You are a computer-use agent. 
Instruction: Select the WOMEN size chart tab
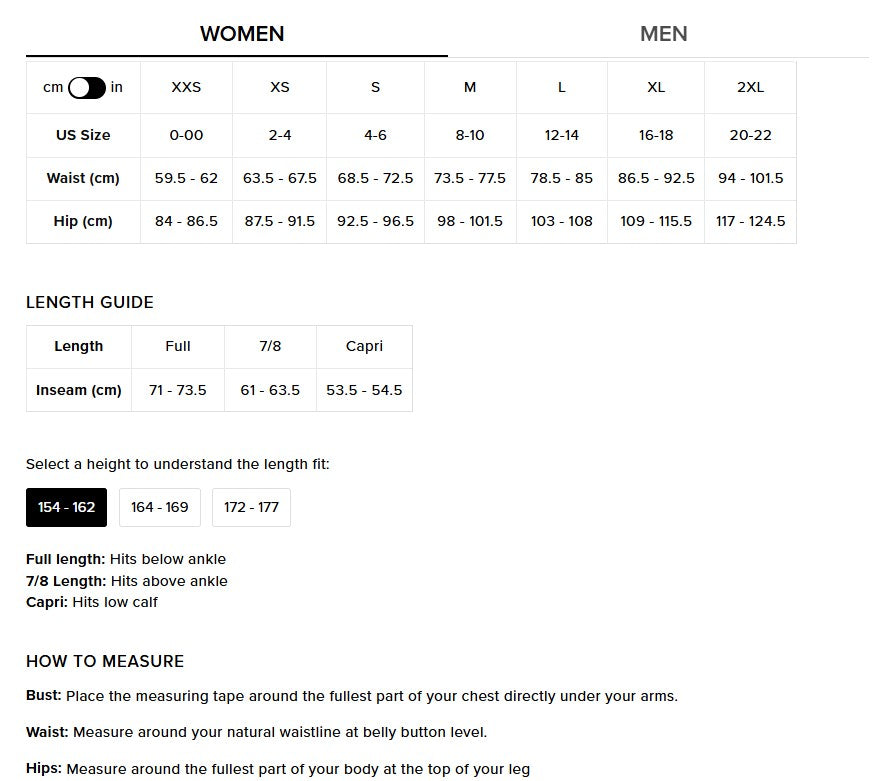point(242,34)
